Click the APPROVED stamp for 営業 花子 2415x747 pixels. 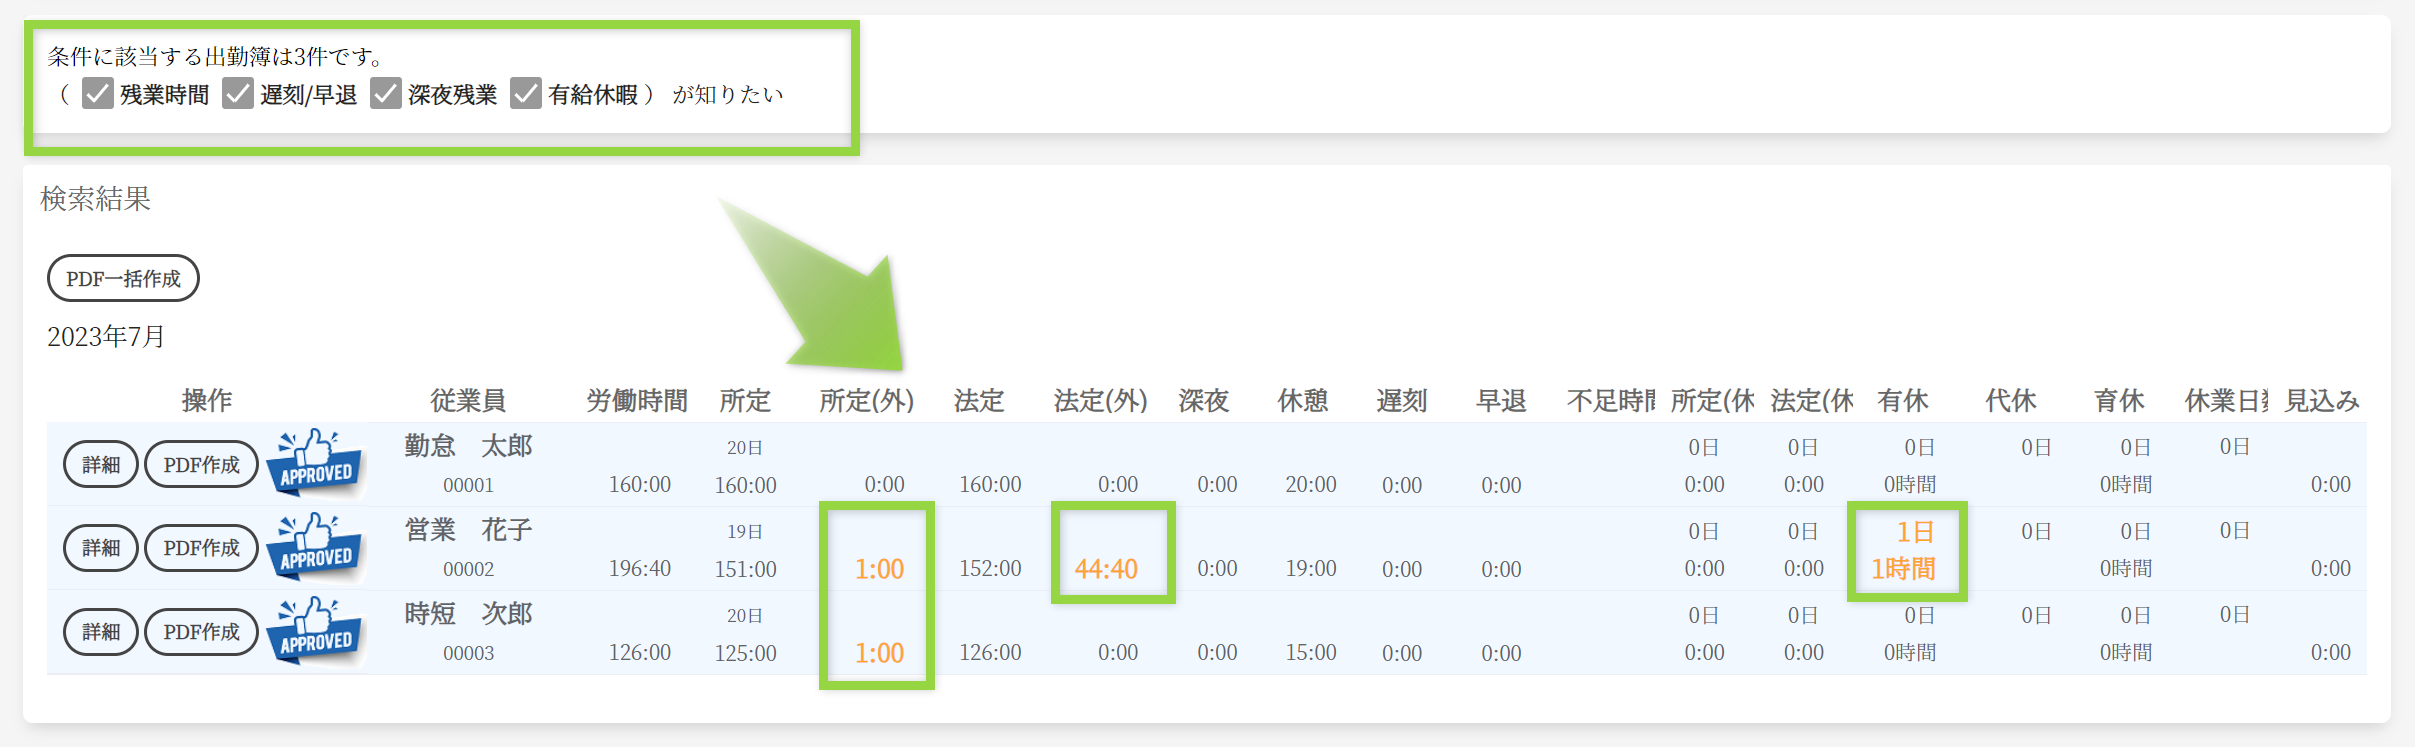(x=316, y=547)
